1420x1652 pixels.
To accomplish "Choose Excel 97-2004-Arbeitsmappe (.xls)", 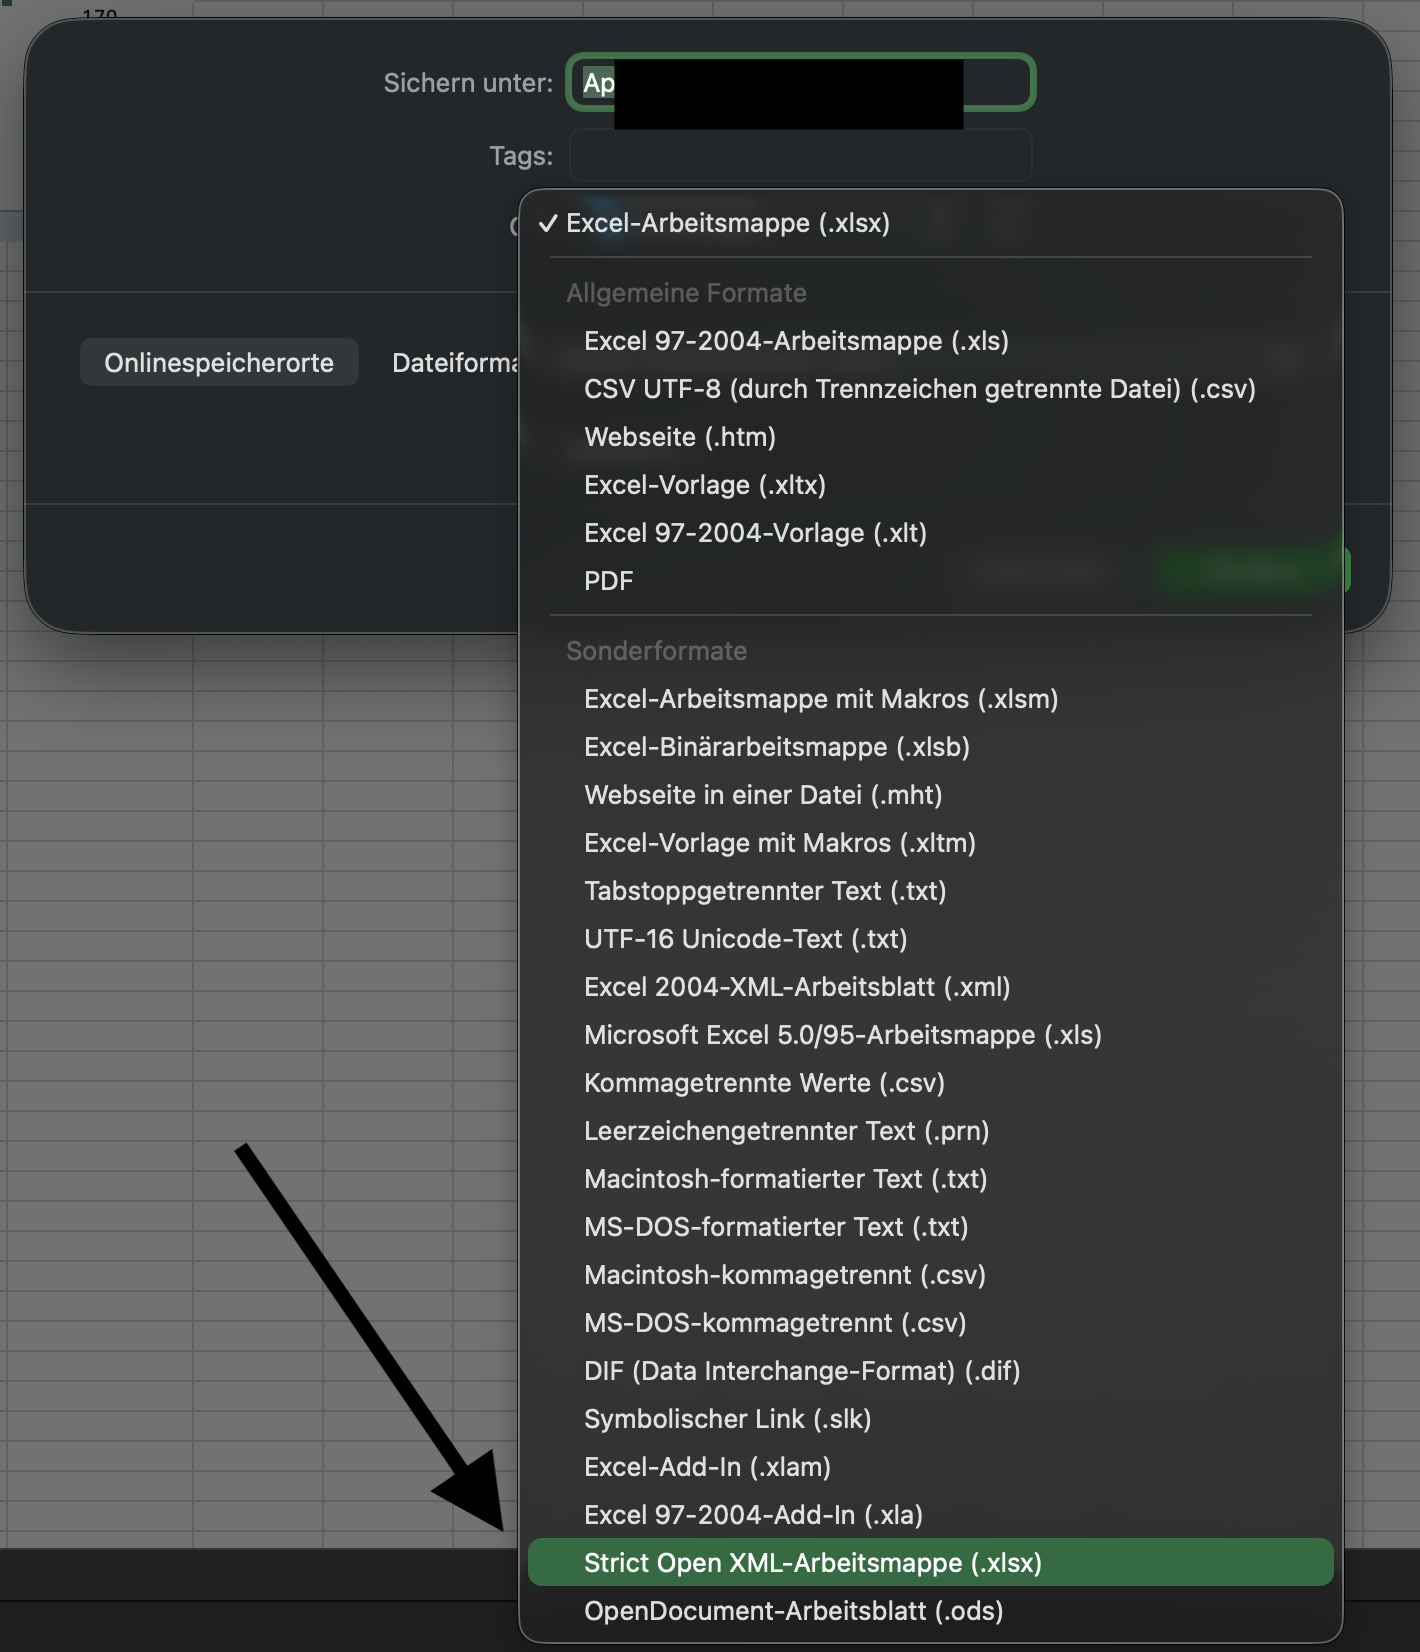I will [930, 341].
